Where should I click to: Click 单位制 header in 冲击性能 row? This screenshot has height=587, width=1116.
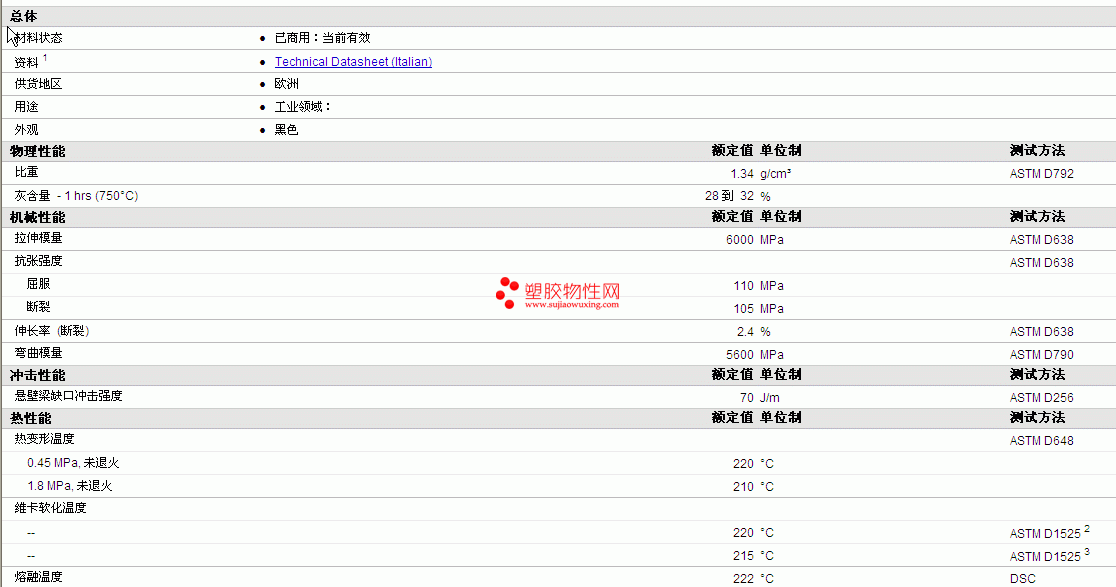(x=781, y=374)
